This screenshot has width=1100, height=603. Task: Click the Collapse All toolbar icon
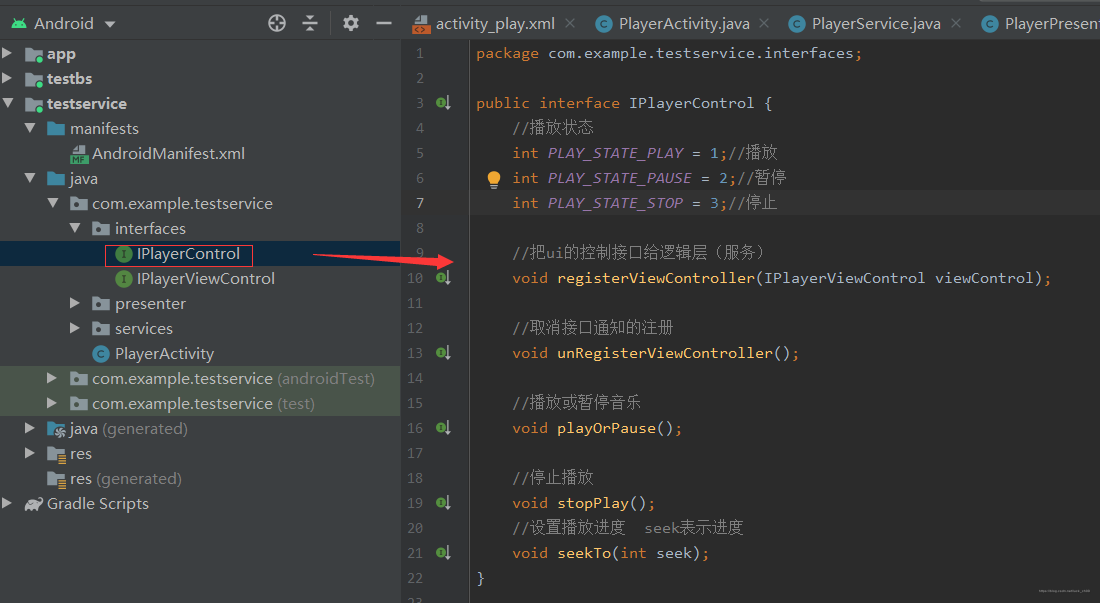click(x=310, y=23)
